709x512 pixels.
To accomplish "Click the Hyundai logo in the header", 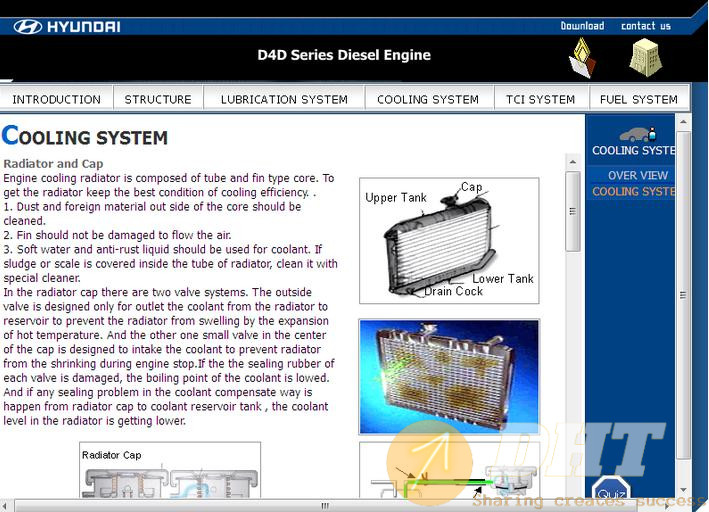I will [67, 27].
